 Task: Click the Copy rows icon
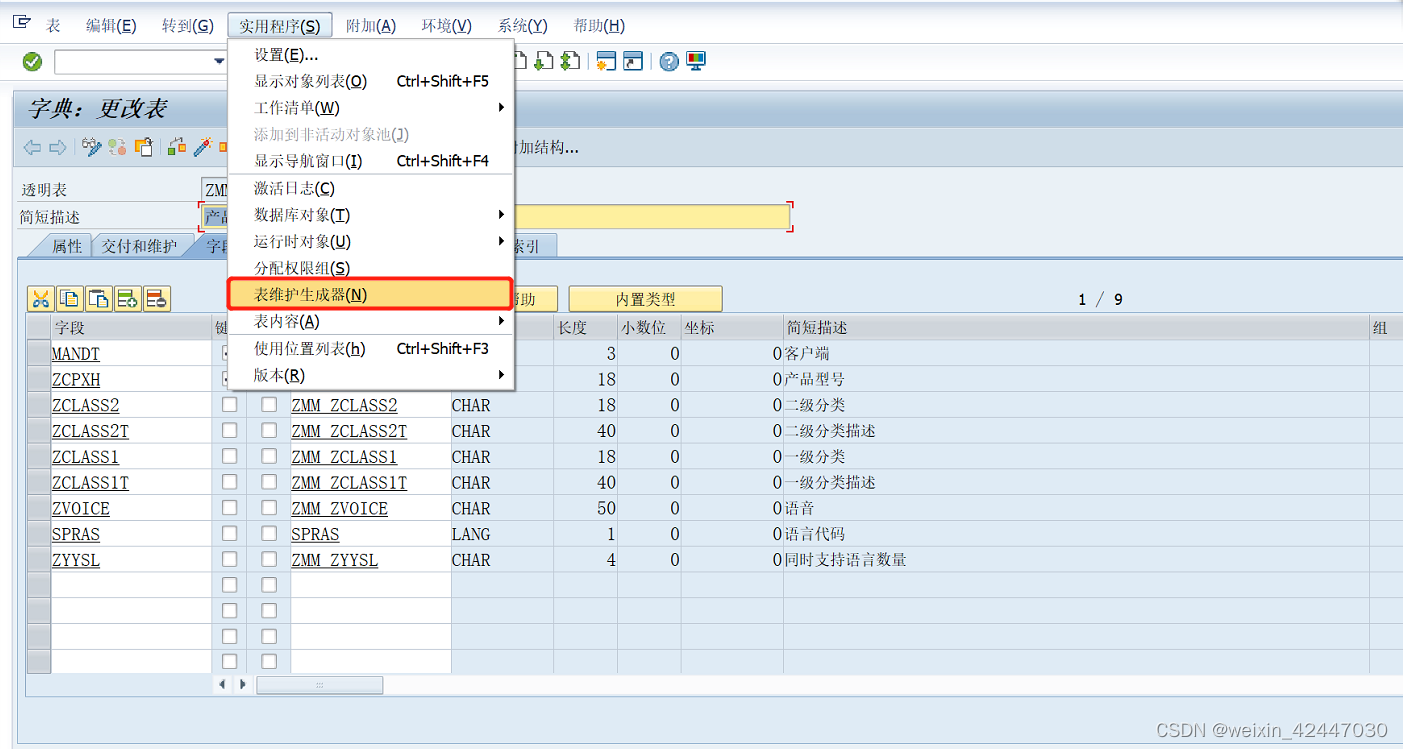68,298
